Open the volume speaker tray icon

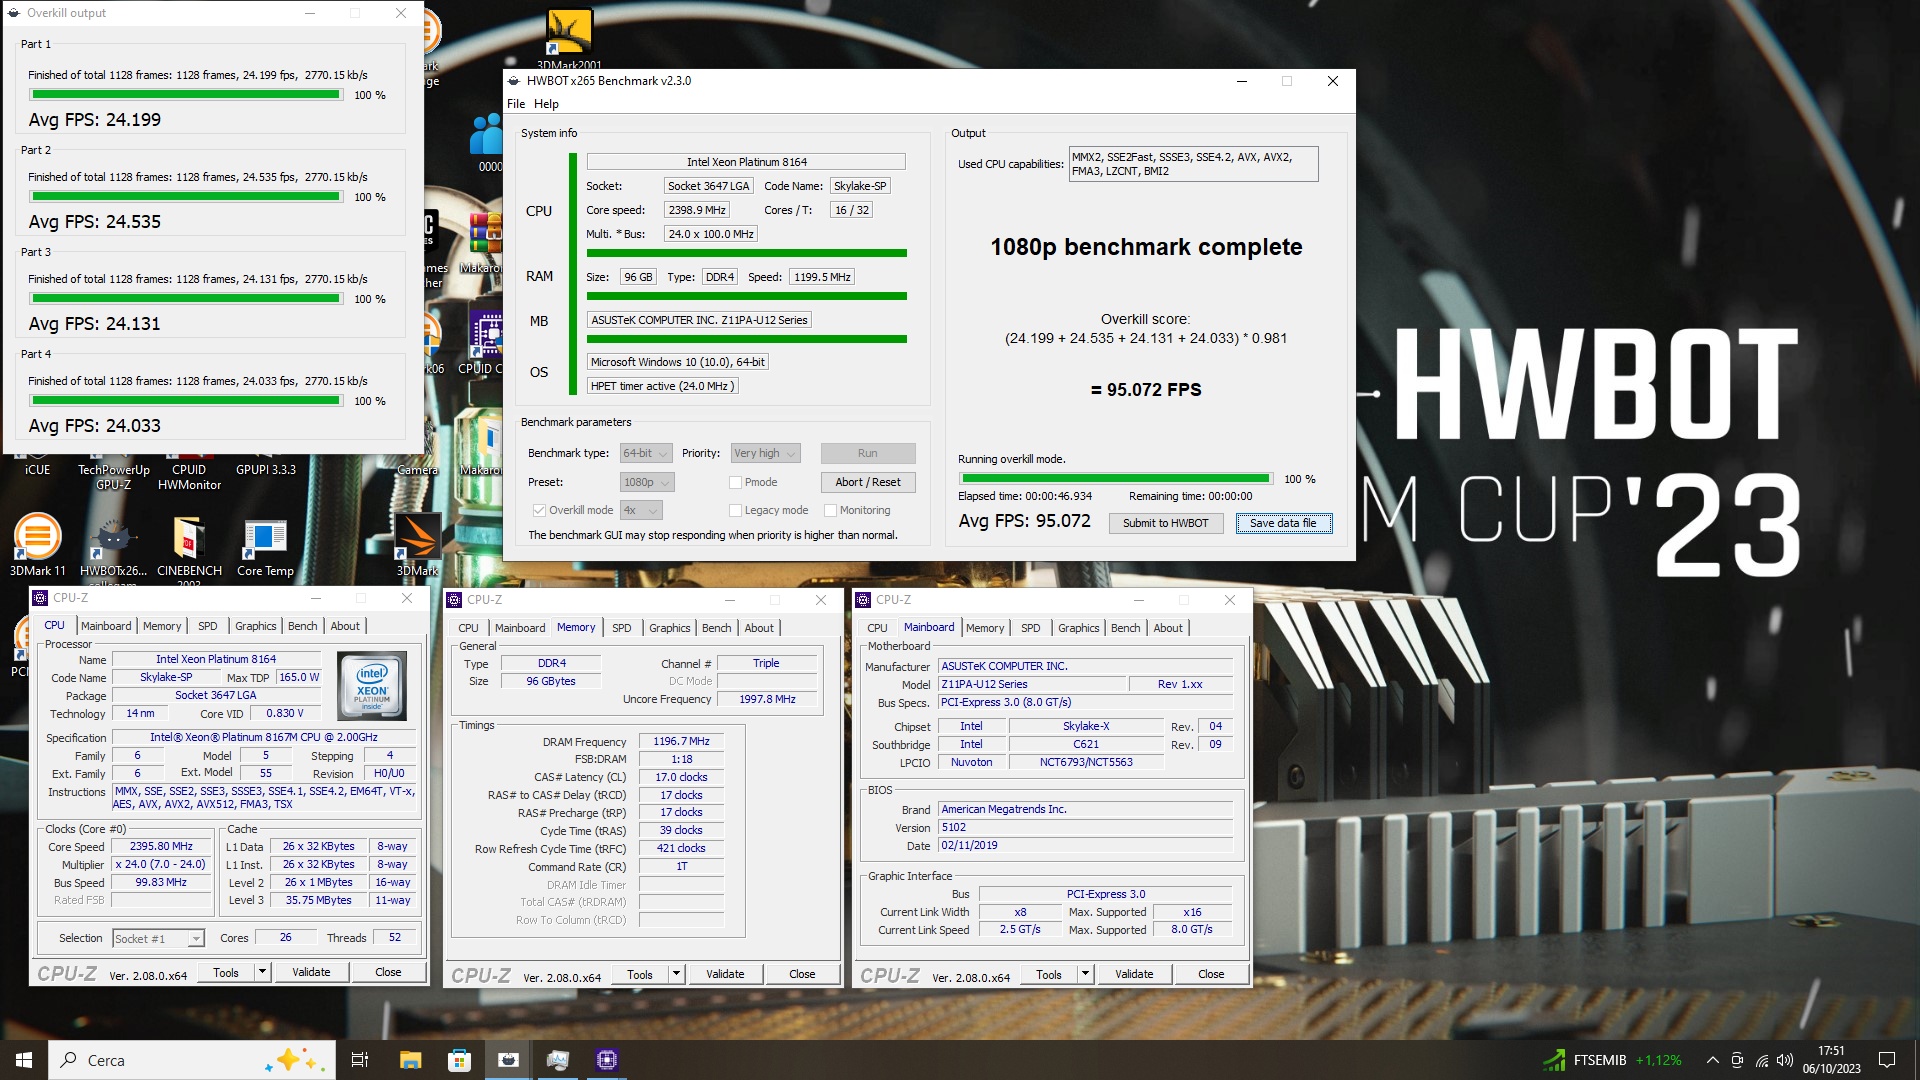click(1785, 1060)
